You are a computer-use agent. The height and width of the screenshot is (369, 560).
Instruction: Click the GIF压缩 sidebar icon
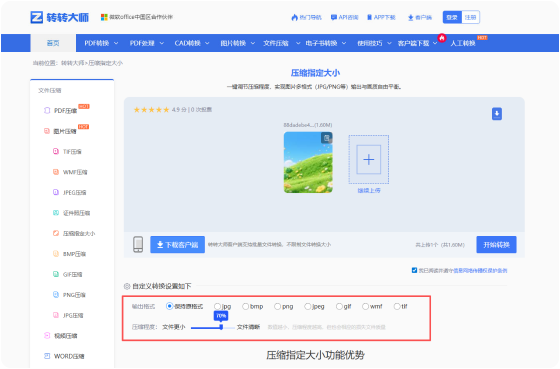(x=56, y=274)
